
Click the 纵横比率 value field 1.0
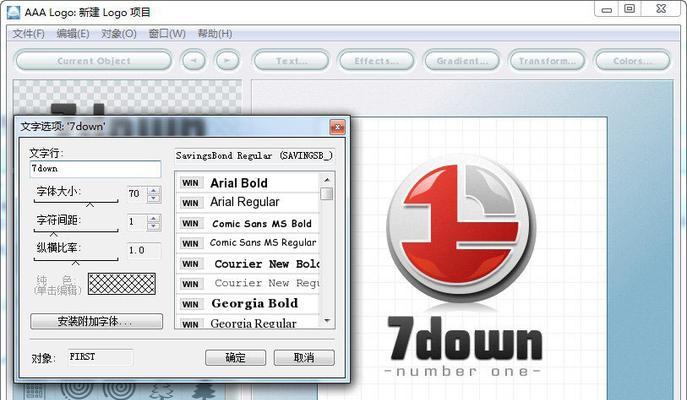click(x=144, y=250)
